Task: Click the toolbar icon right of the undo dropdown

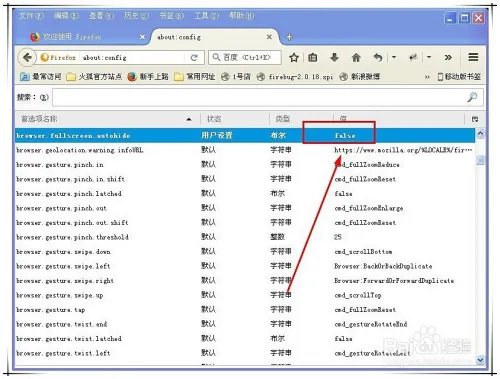Action: (x=413, y=57)
